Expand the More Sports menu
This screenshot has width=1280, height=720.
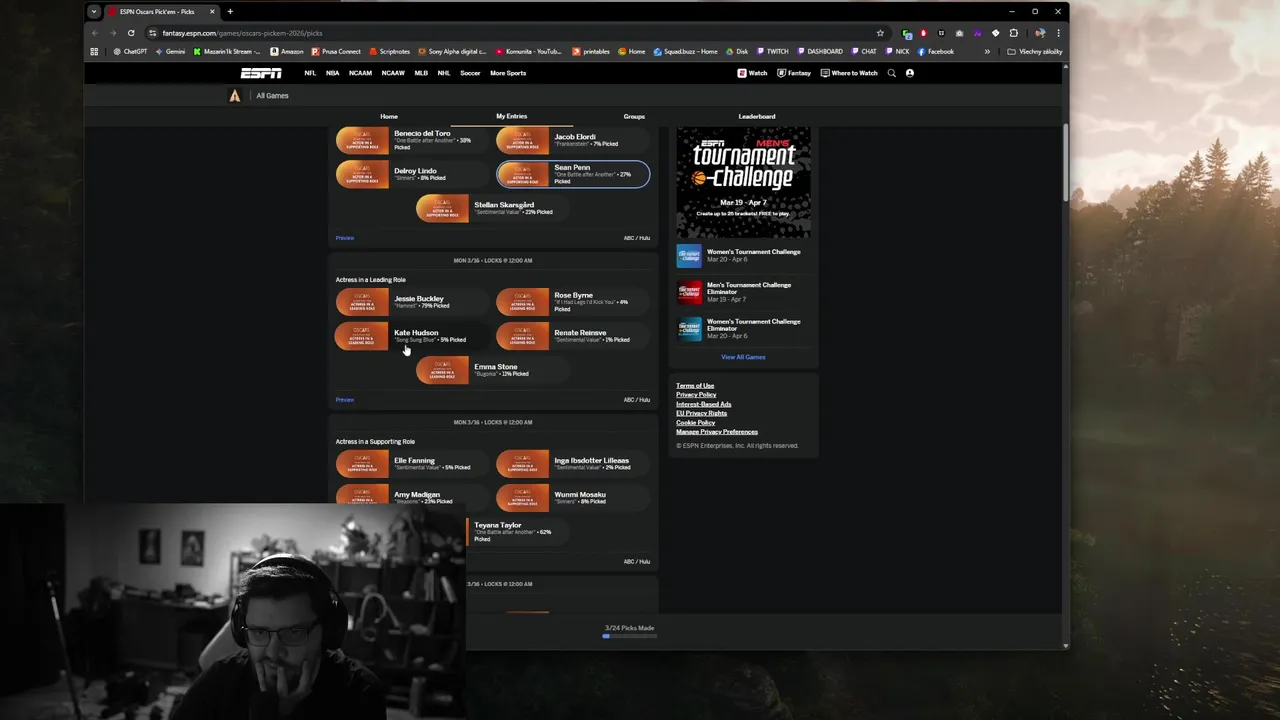point(508,73)
